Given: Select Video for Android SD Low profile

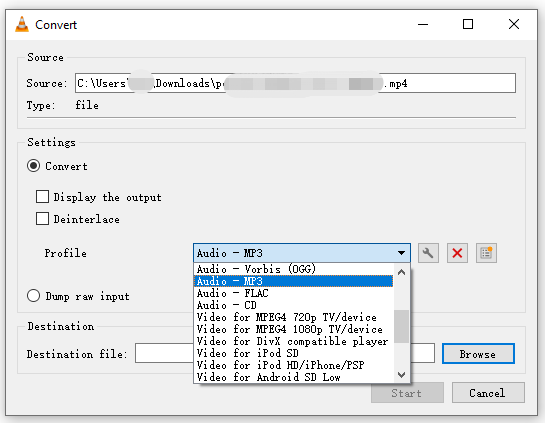Looking at the screenshot, I should (x=293, y=377).
